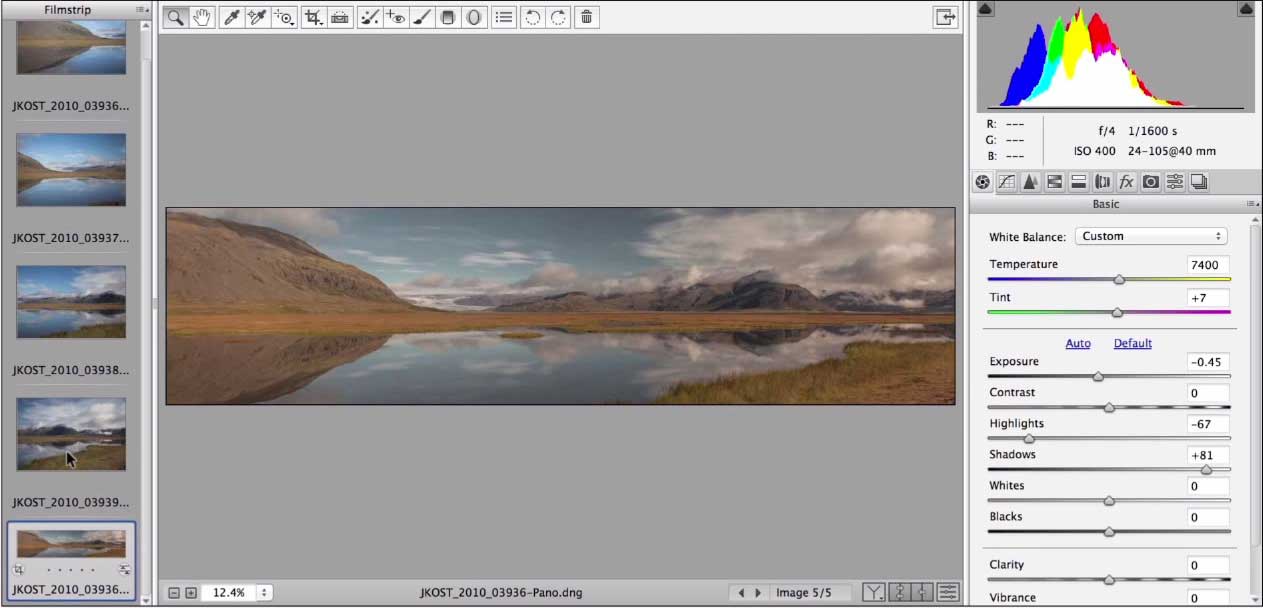Viewport: 1263px width, 608px height.
Task: Open the Basic panel tab
Action: pyautogui.click(x=982, y=182)
